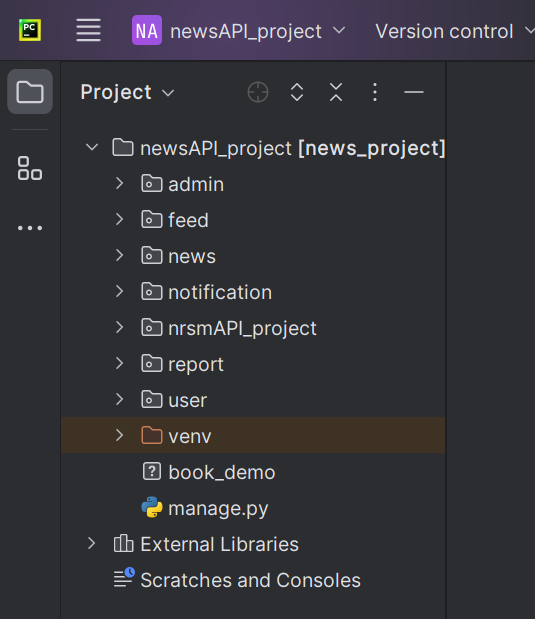
Task: Open the Version control dropdown
Action: [454, 31]
